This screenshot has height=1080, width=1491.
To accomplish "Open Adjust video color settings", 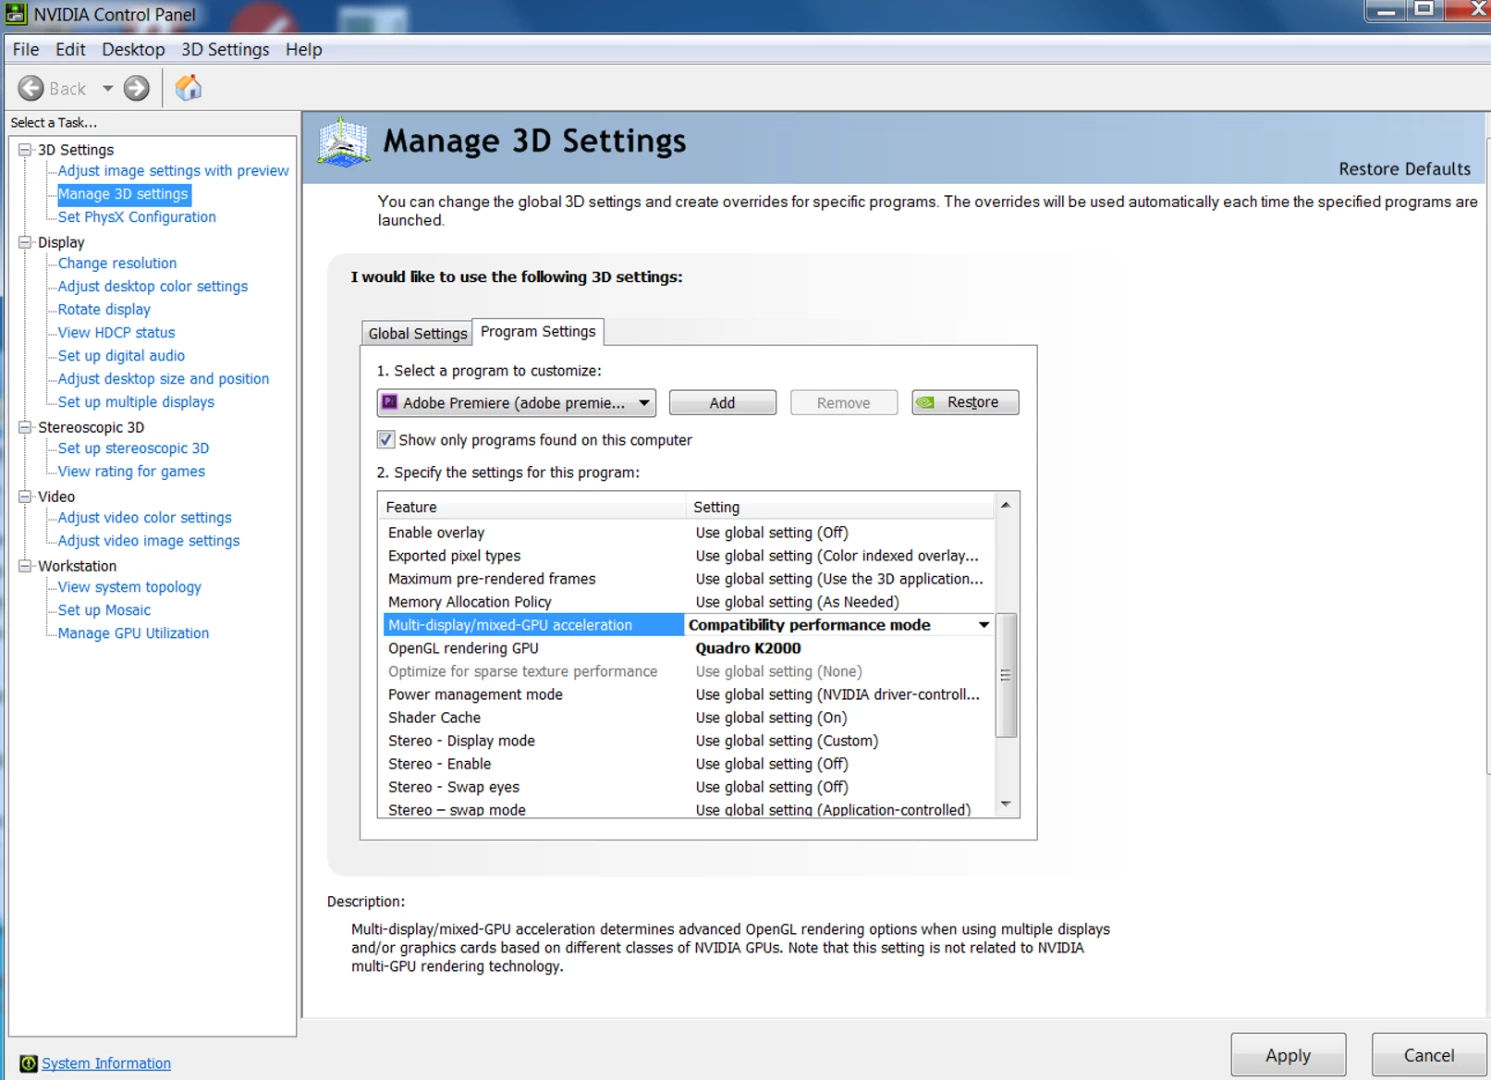I will click(x=144, y=517).
